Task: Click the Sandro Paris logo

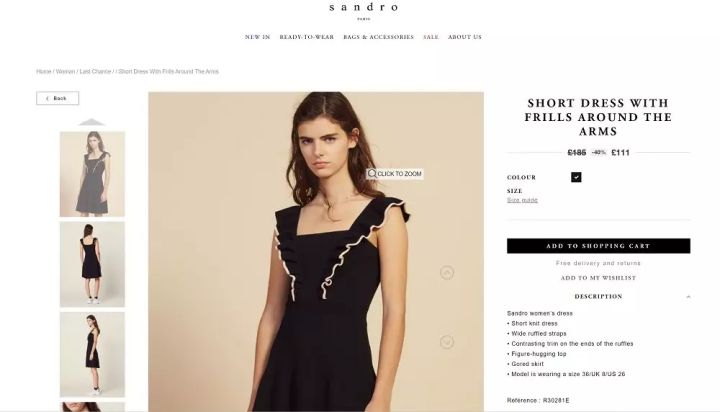Action: pos(364,11)
